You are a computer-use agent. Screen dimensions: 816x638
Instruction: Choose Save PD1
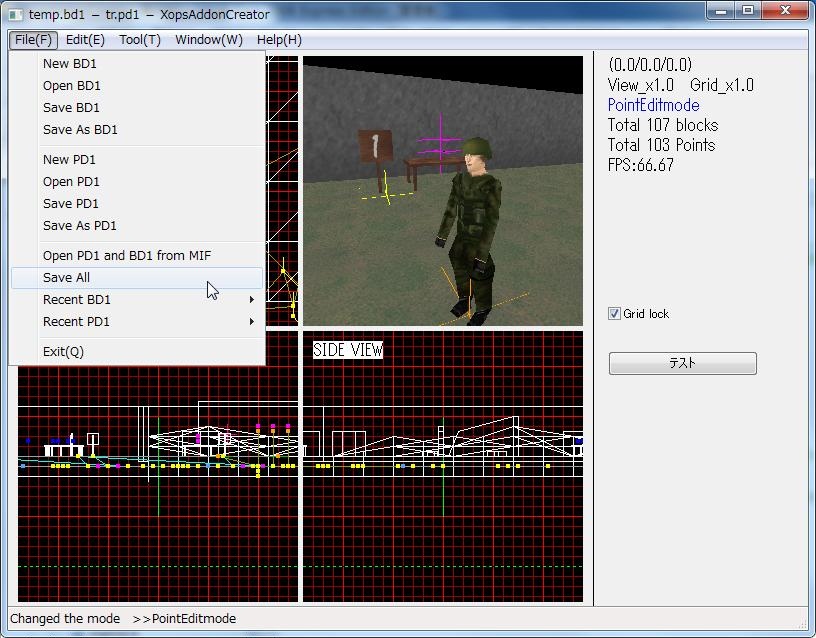137,203
